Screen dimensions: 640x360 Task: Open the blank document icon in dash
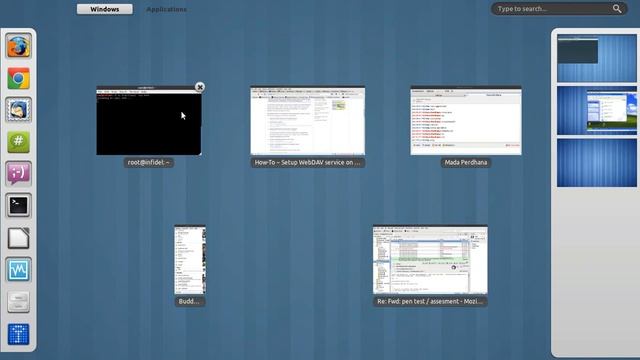18,238
